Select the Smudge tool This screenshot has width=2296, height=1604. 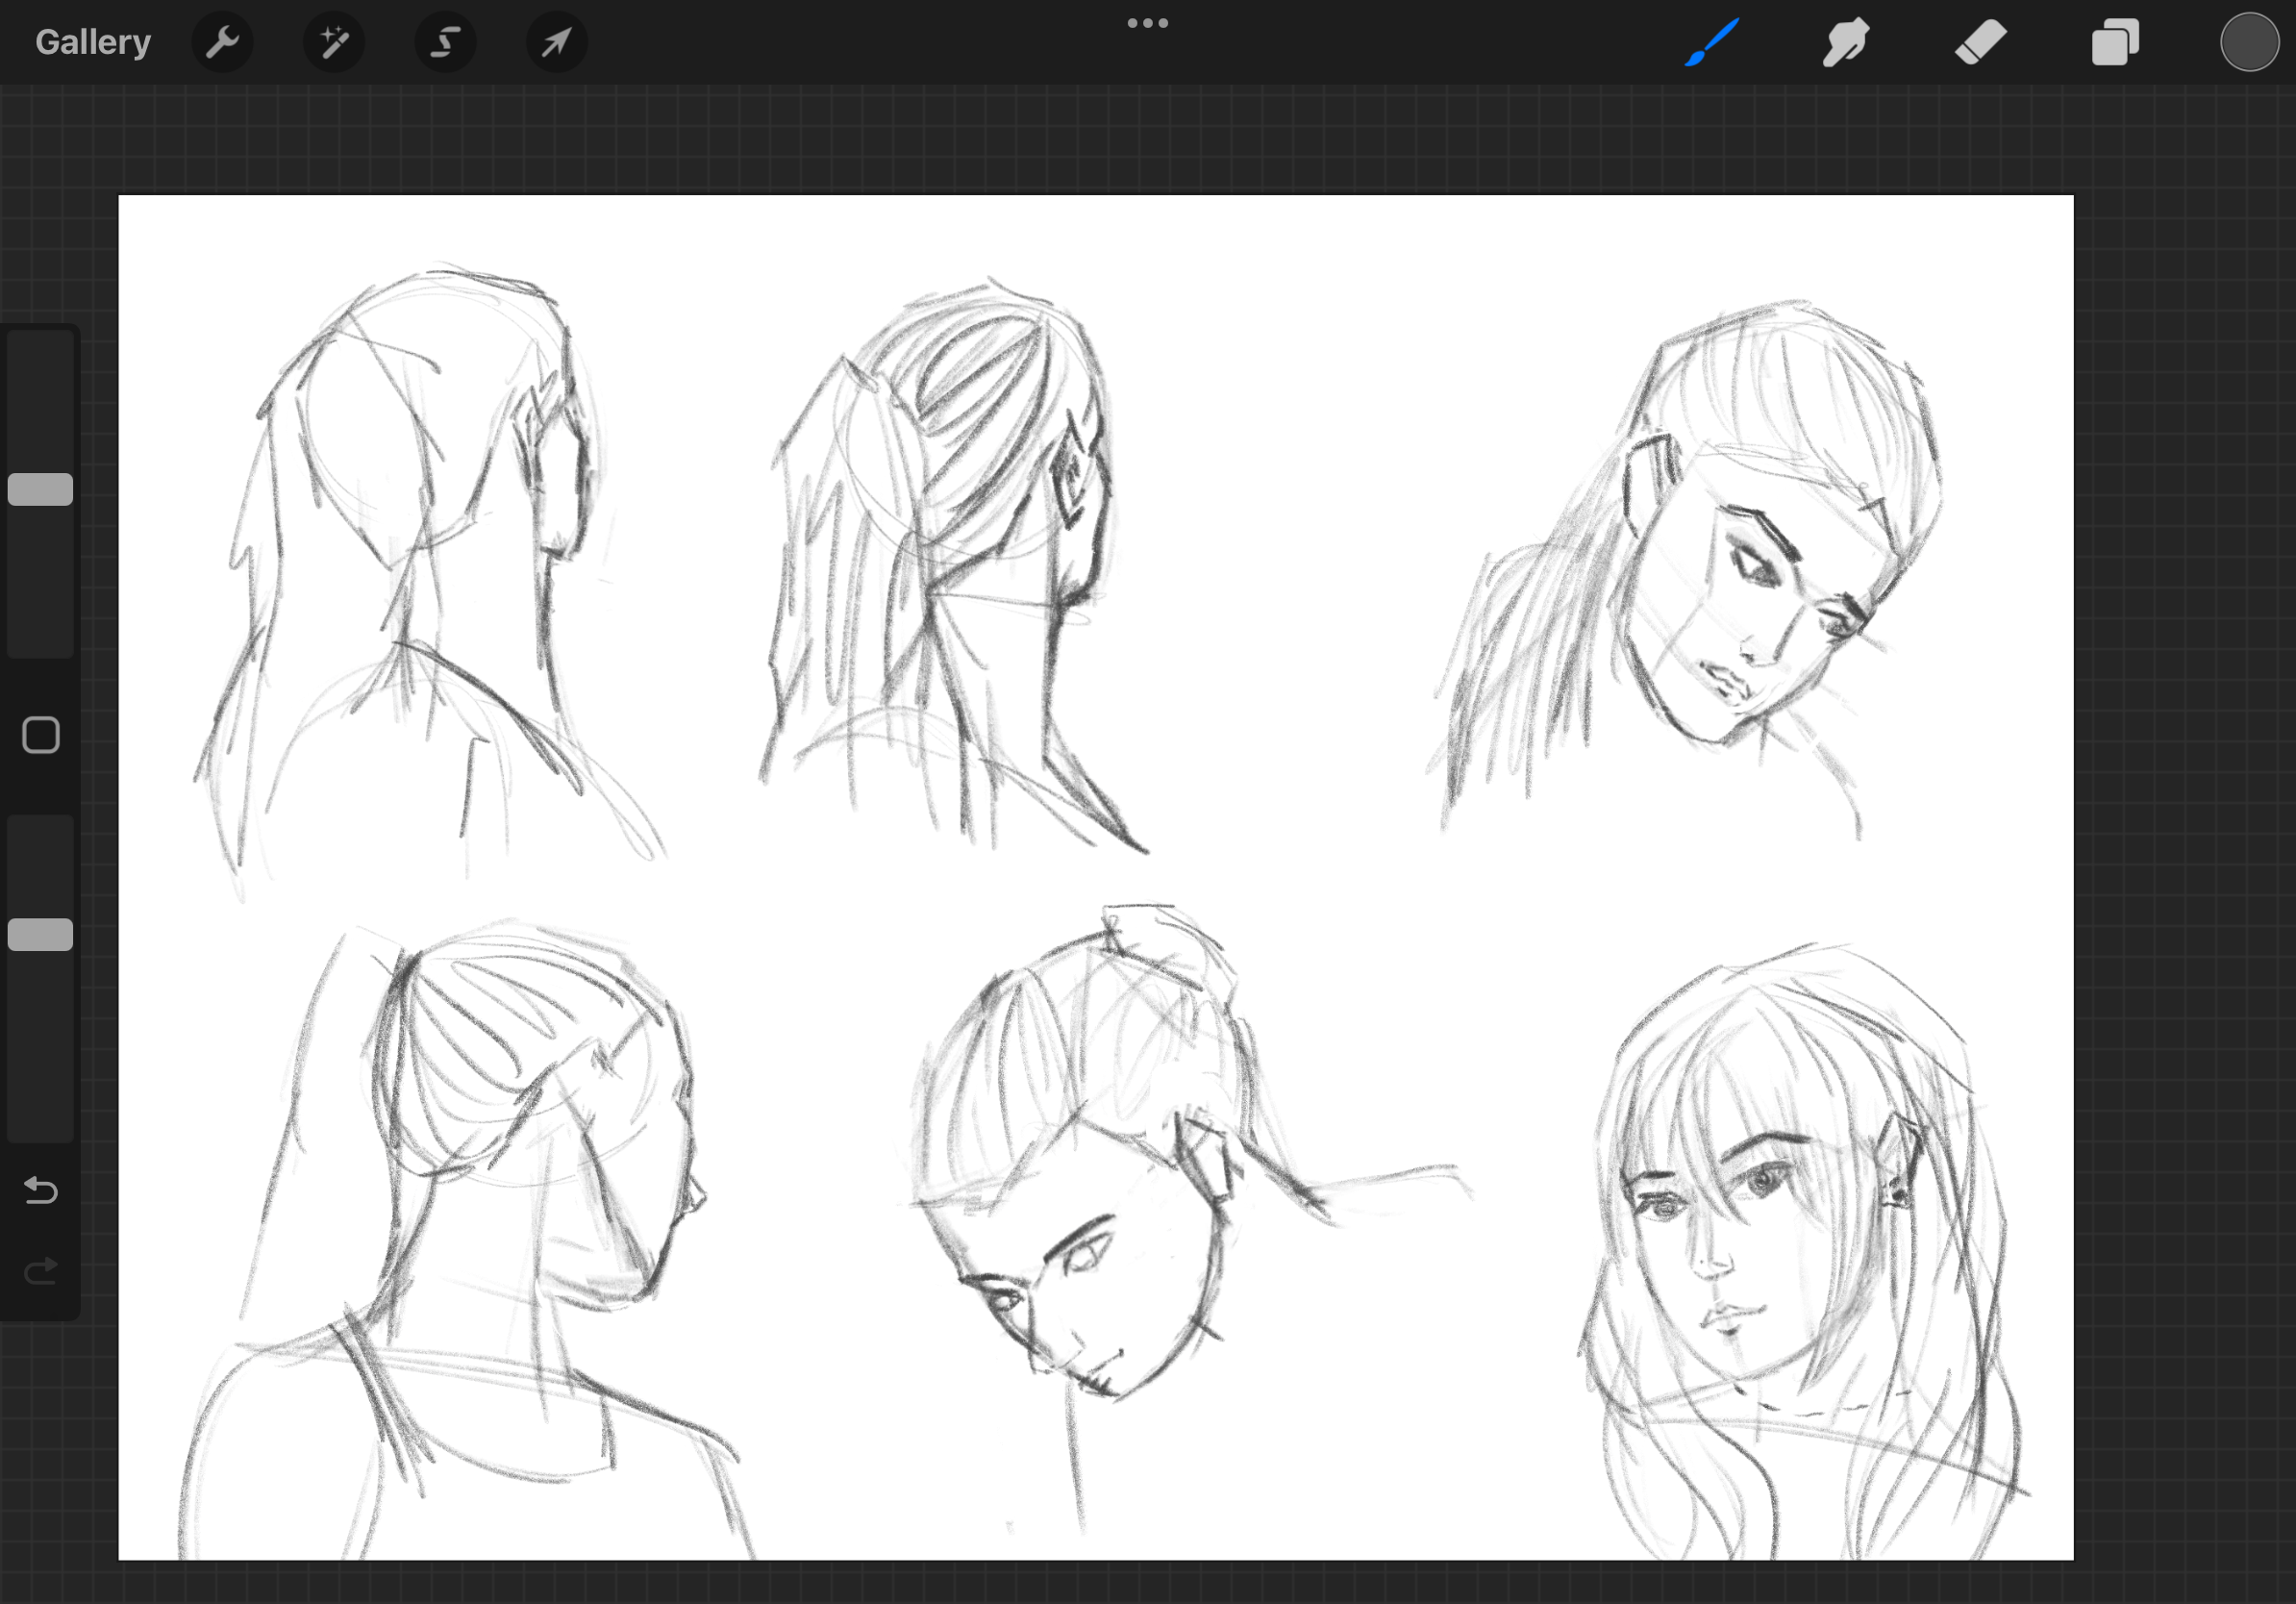click(x=1845, y=42)
